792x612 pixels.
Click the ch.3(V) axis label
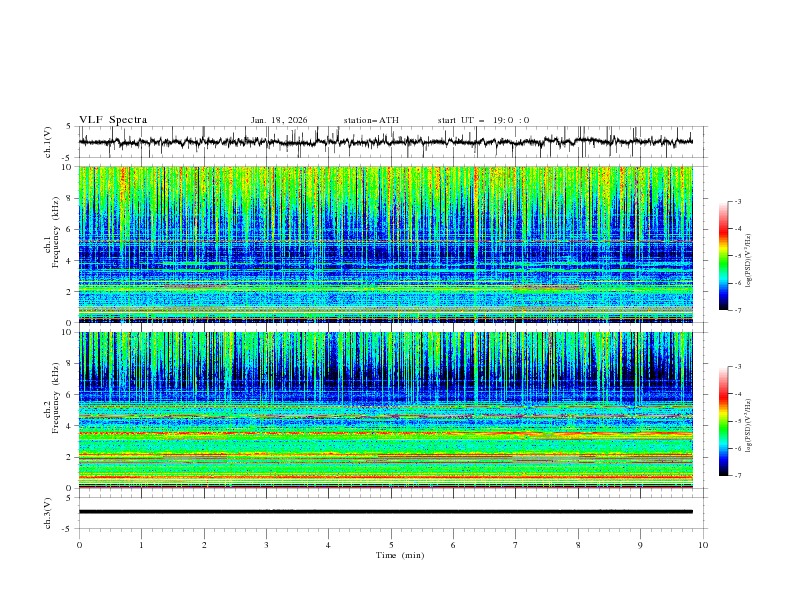(48, 513)
